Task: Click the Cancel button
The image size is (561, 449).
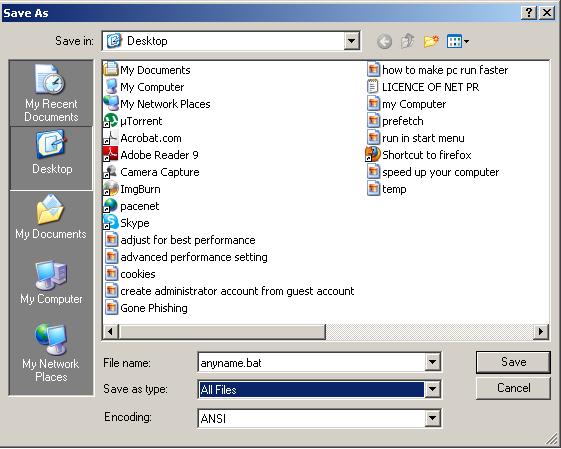Action: tap(513, 388)
